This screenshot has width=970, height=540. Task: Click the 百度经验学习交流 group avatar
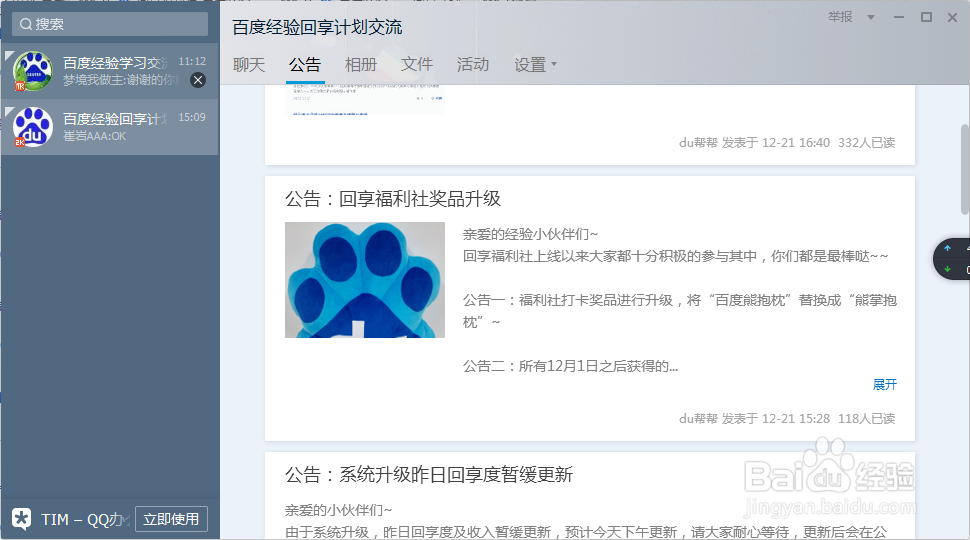(x=33, y=71)
